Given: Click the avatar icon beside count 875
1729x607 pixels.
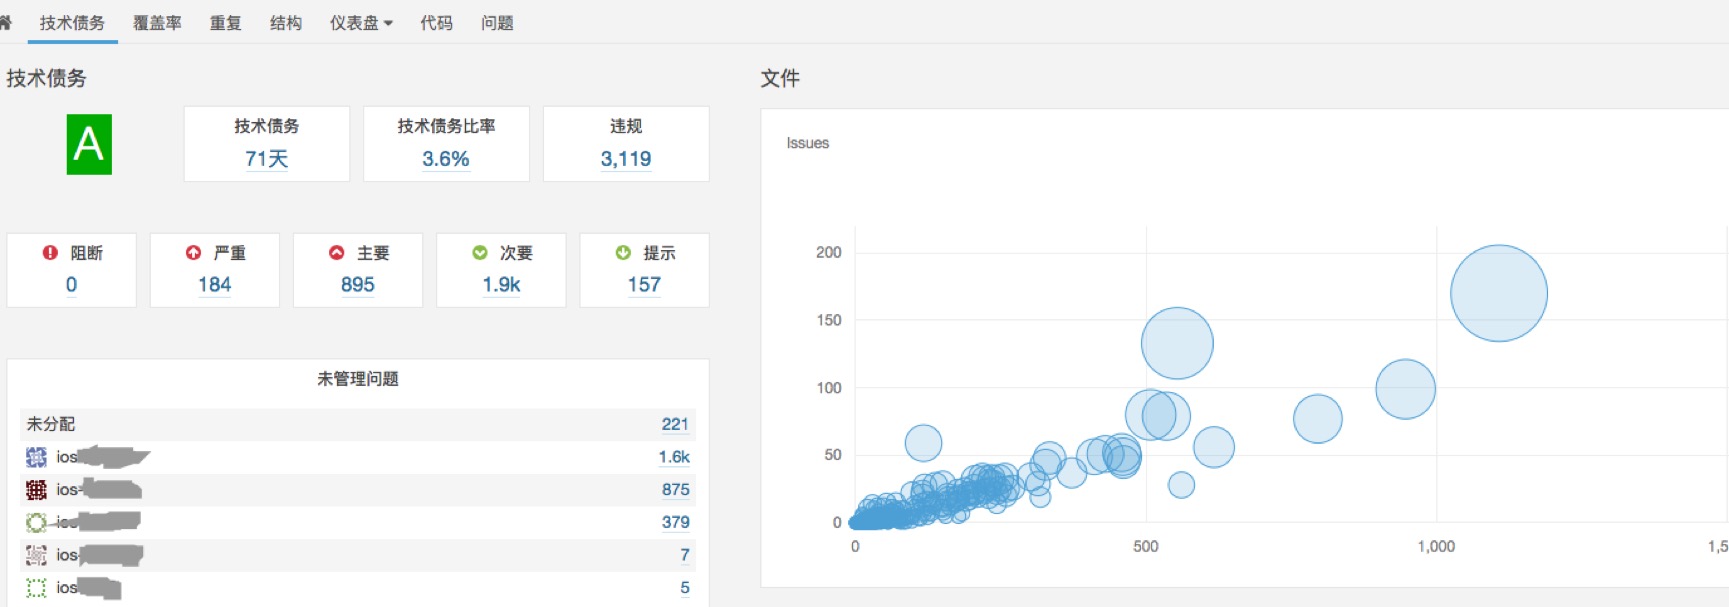Looking at the screenshot, I should 36,490.
